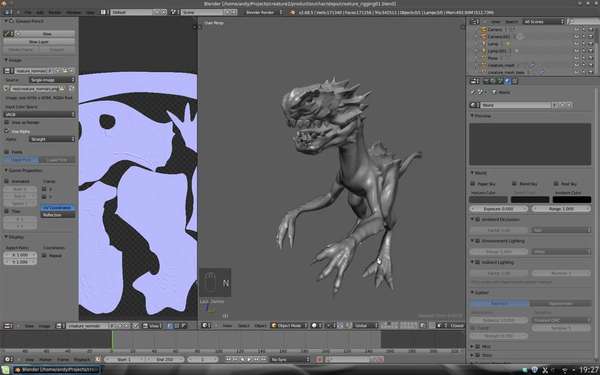Click the Outliner editor type icon
600x375 pixels.
pyautogui.click(x=474, y=22)
